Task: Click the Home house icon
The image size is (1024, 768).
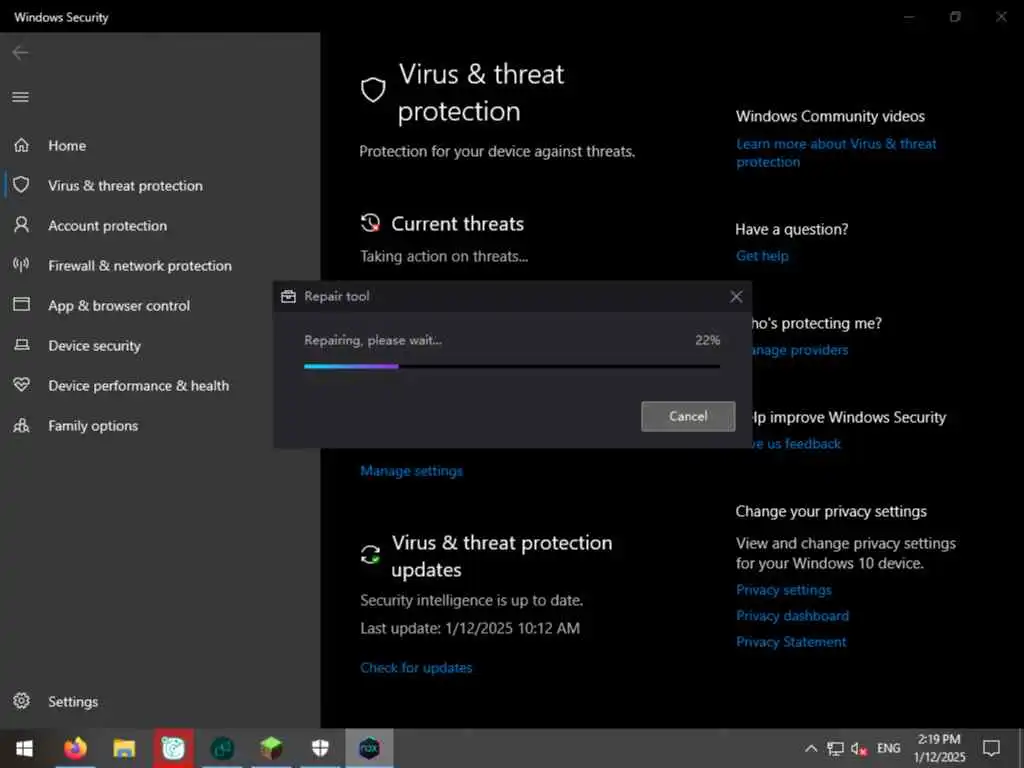Action: coord(22,145)
